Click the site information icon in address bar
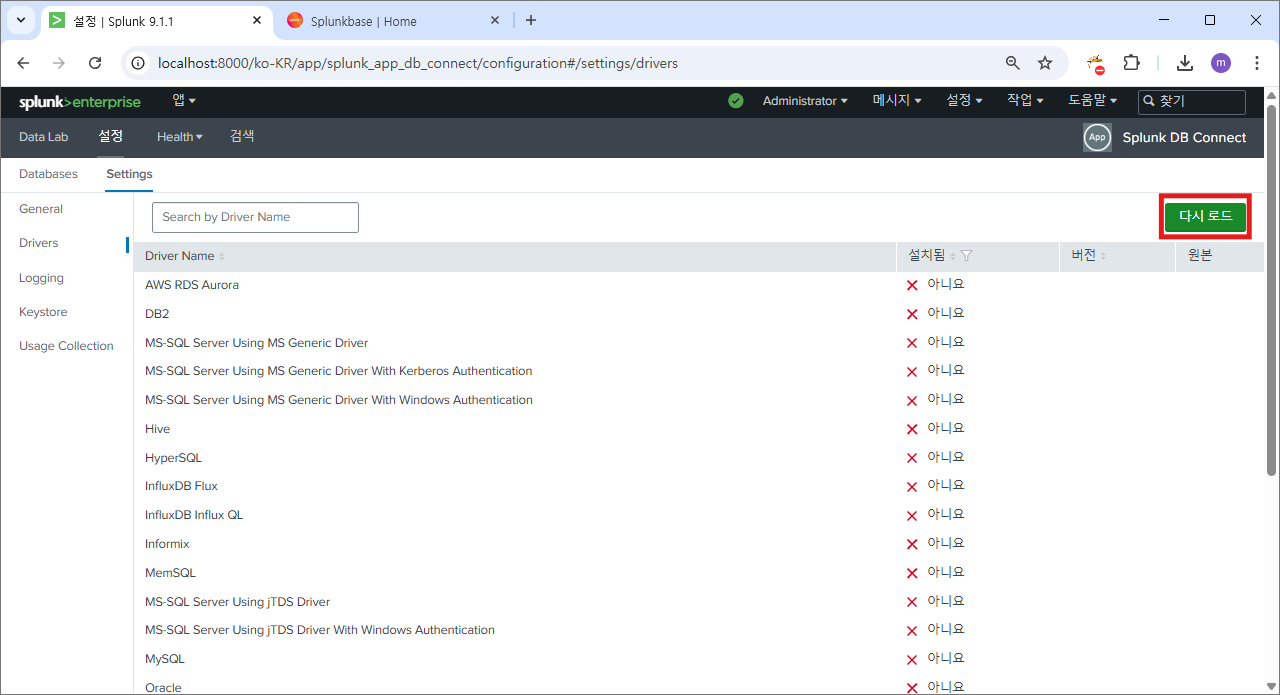This screenshot has width=1280, height=695. [x=139, y=63]
